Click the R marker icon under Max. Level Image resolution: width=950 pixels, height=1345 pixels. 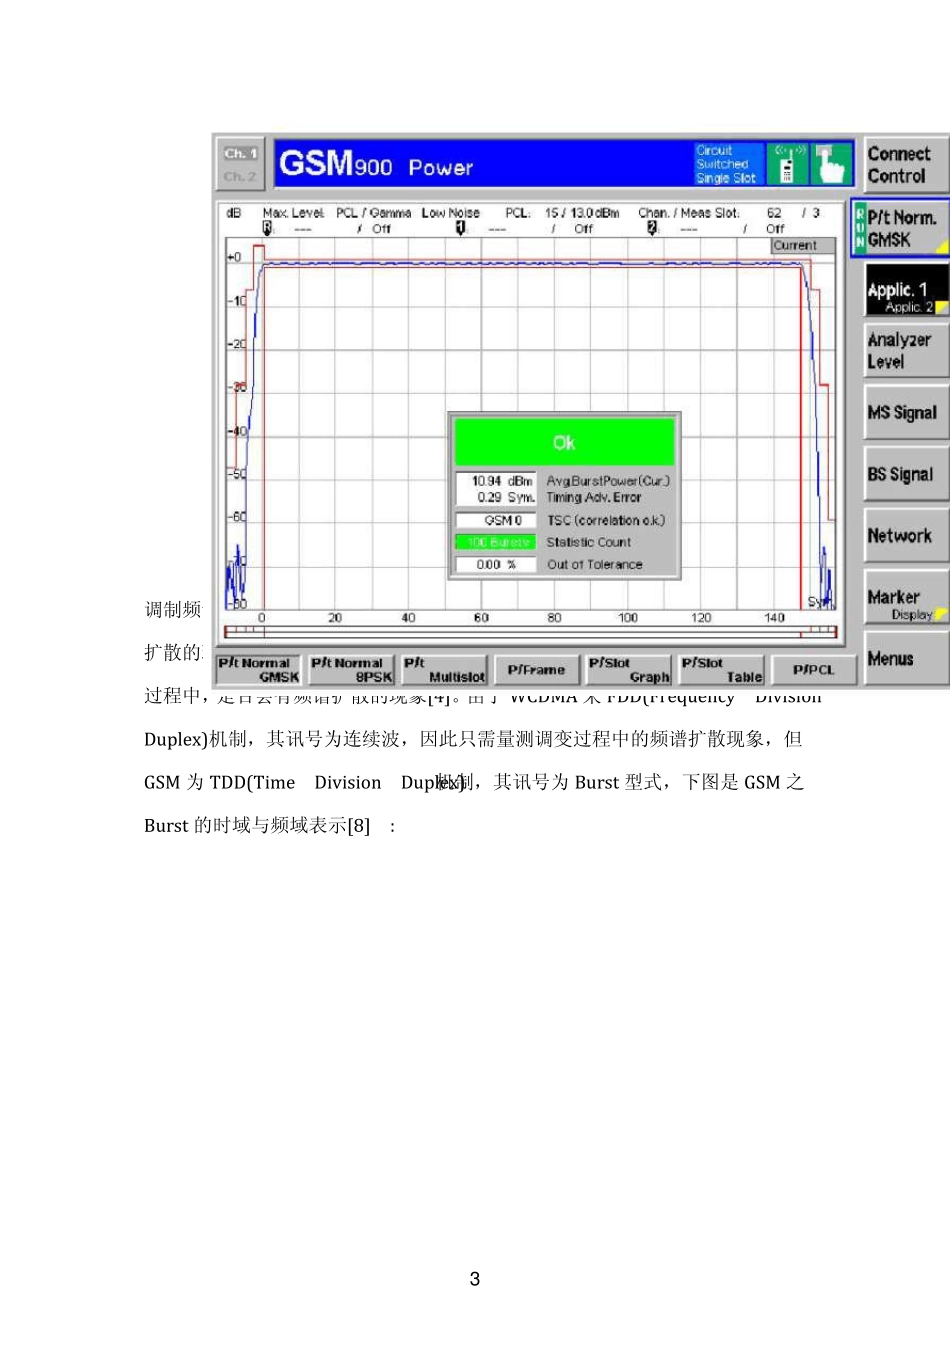coord(267,228)
